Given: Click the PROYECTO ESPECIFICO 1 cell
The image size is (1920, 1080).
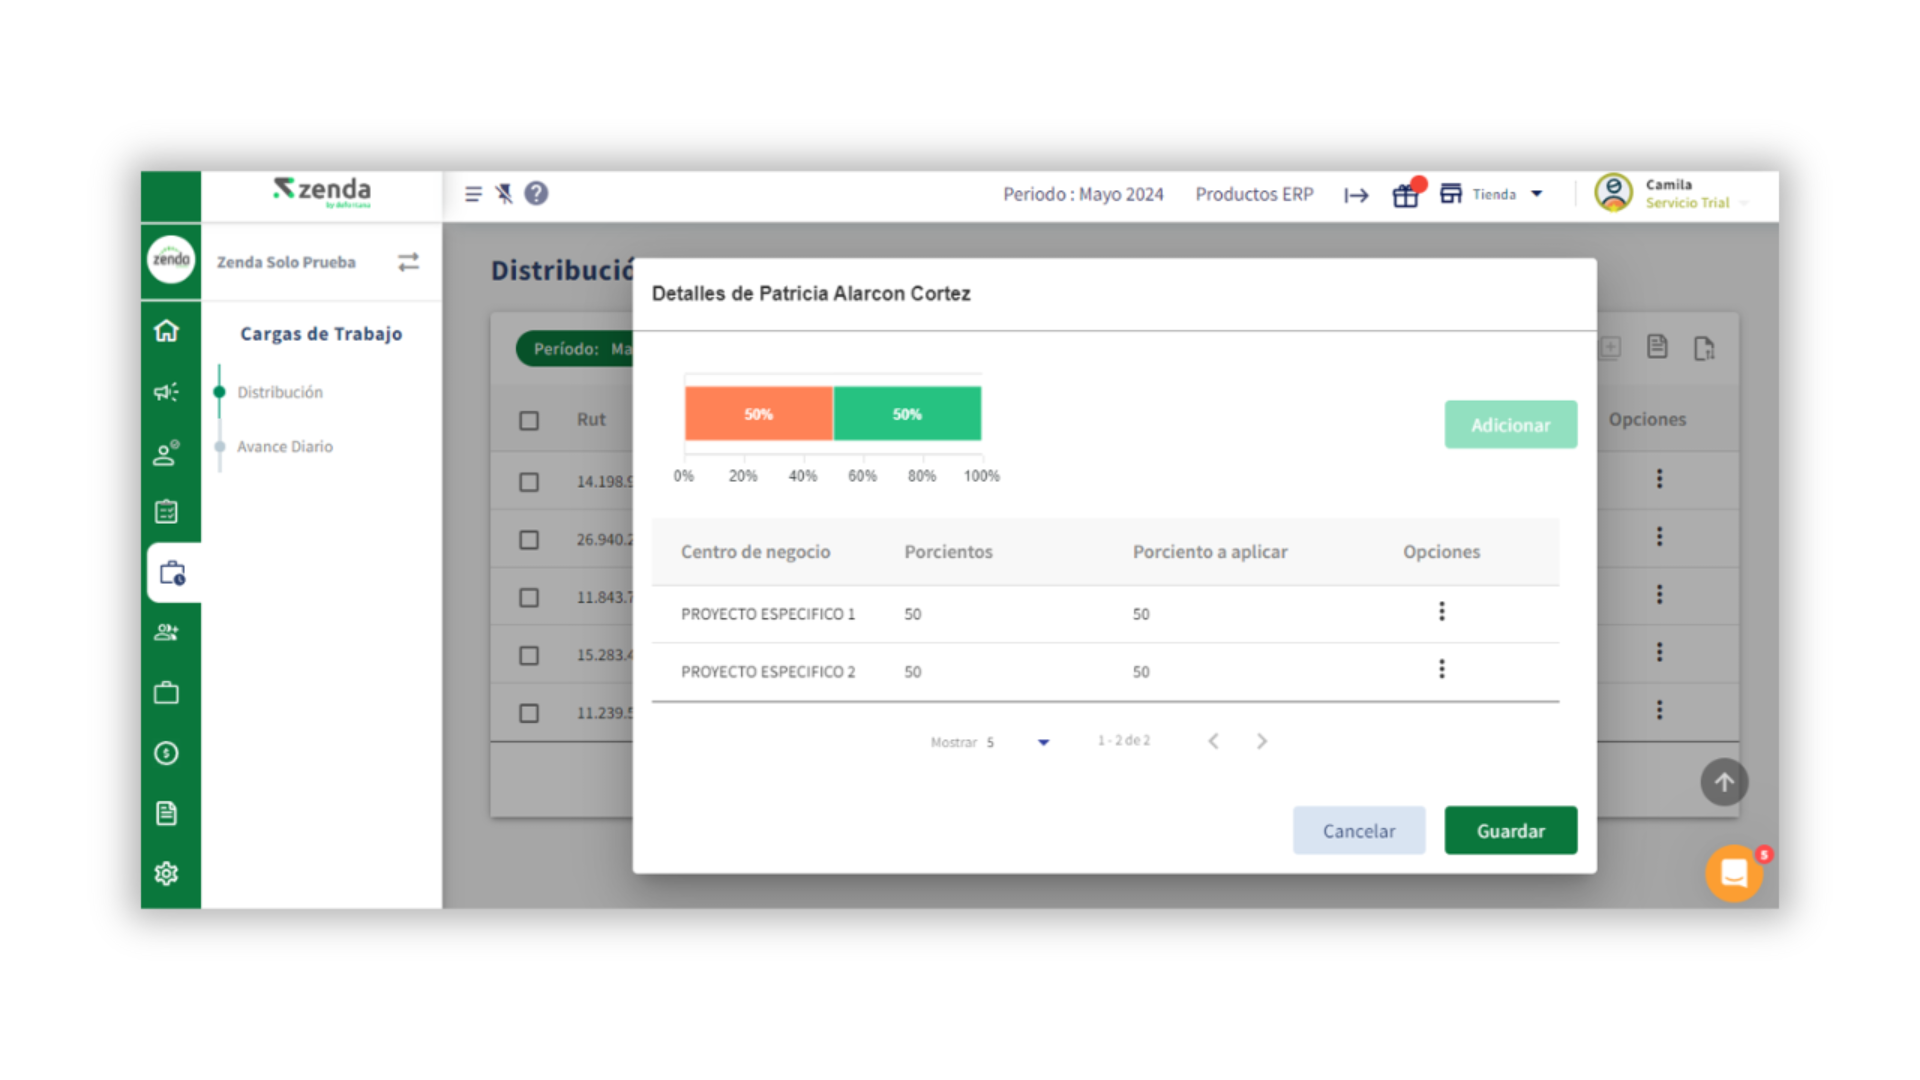Looking at the screenshot, I should point(768,614).
